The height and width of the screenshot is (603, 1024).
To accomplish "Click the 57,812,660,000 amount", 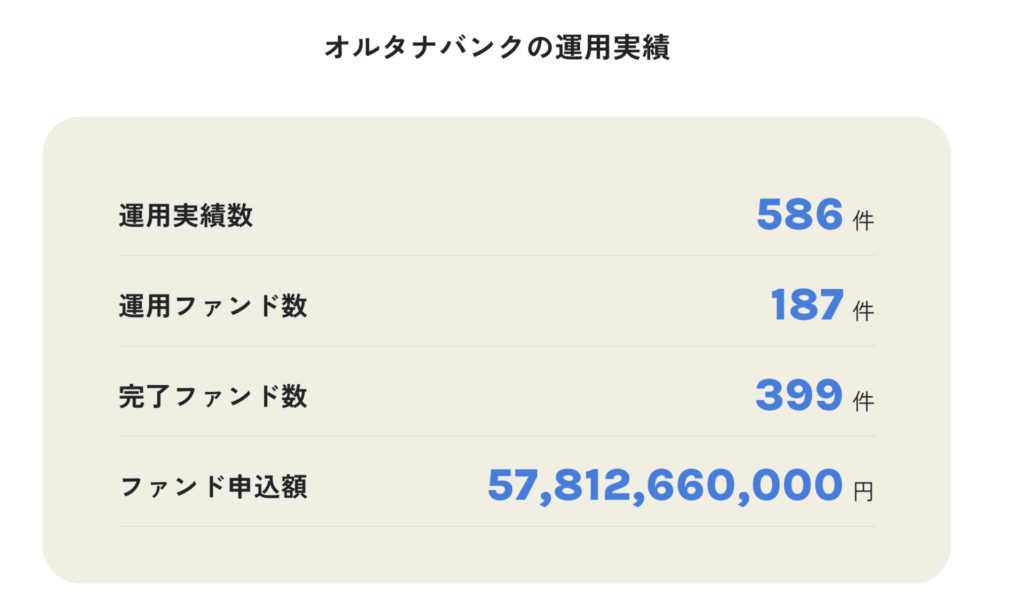I will click(665, 485).
